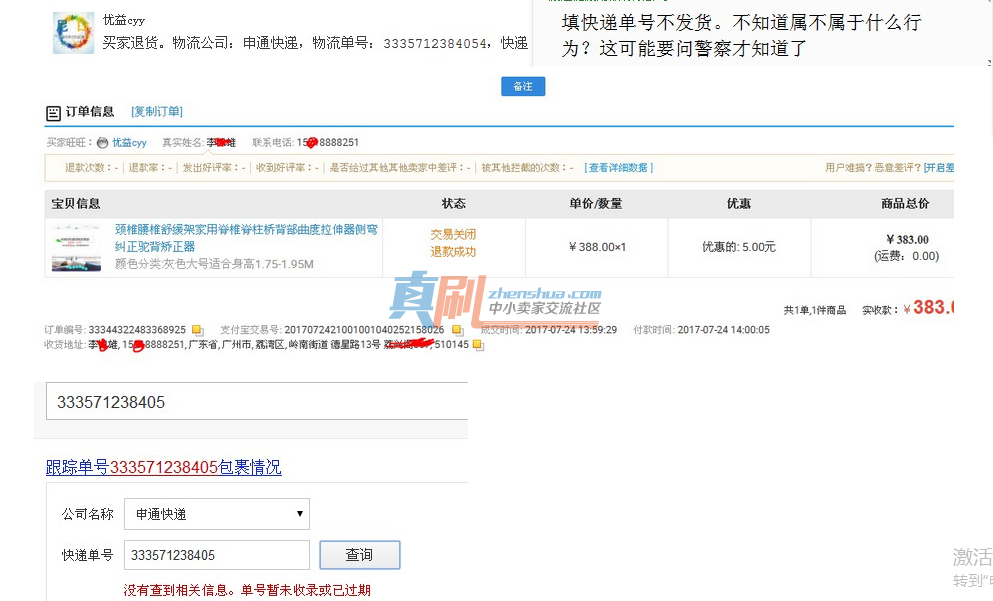Click the large tracking number search box

pos(257,401)
